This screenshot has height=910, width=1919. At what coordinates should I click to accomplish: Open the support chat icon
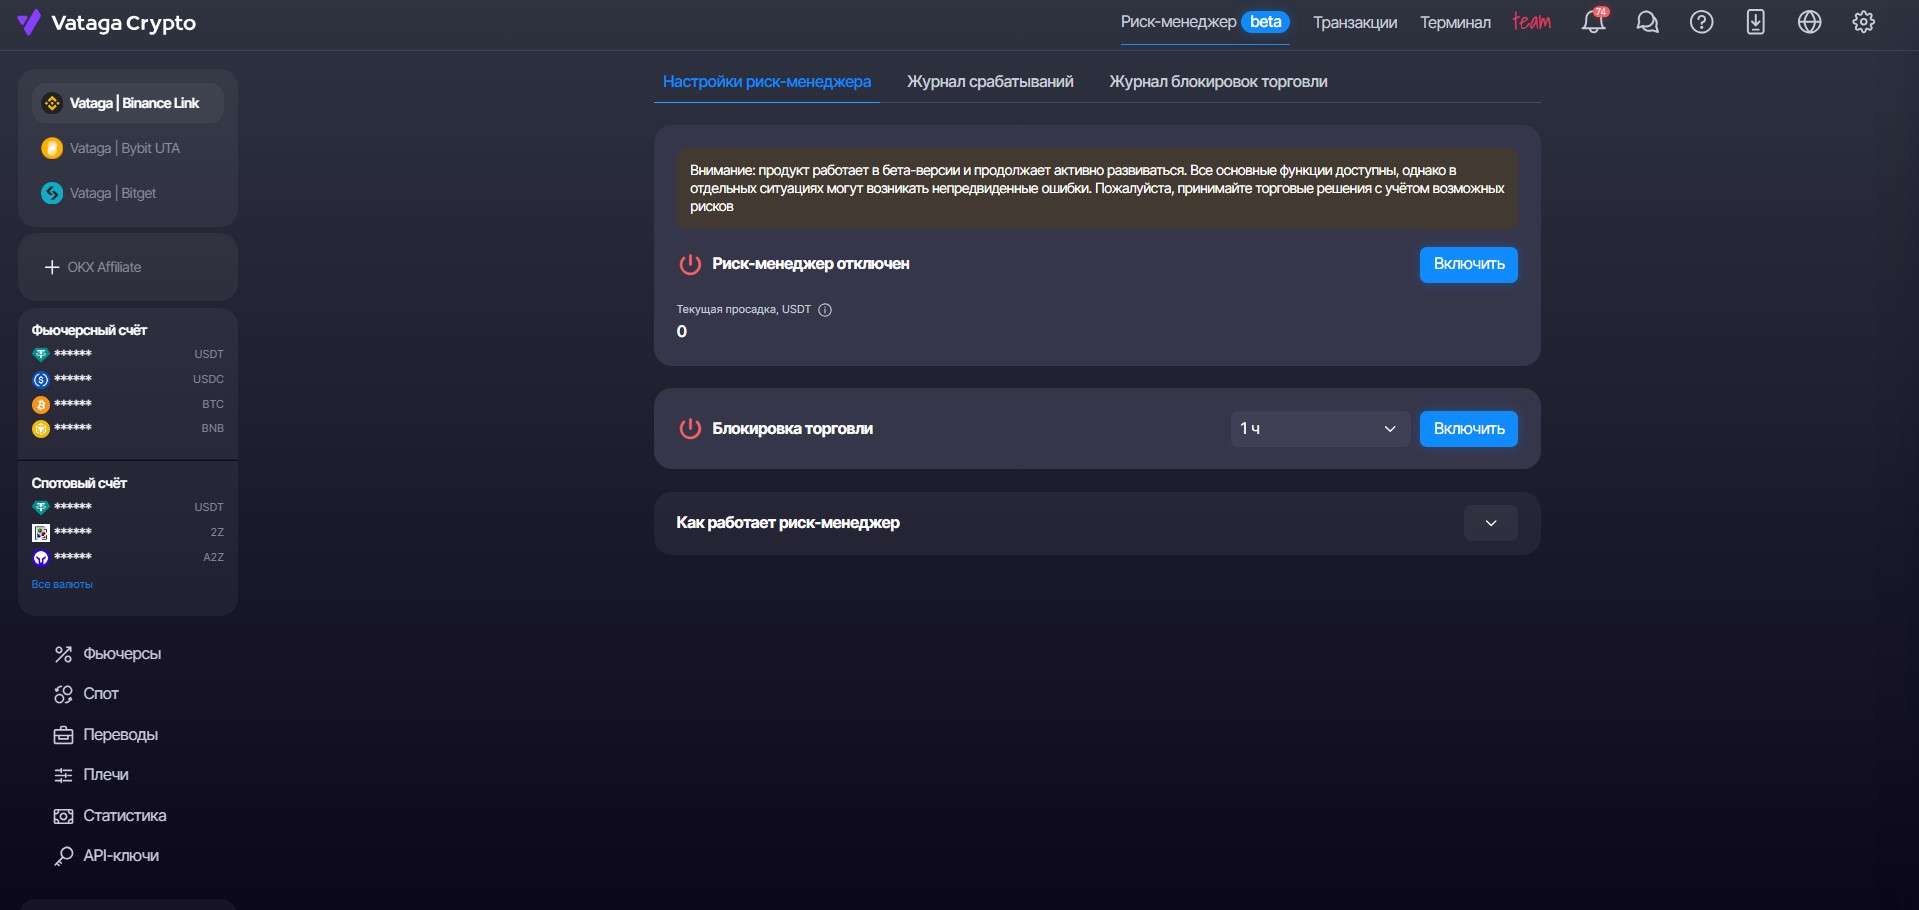coord(1647,22)
